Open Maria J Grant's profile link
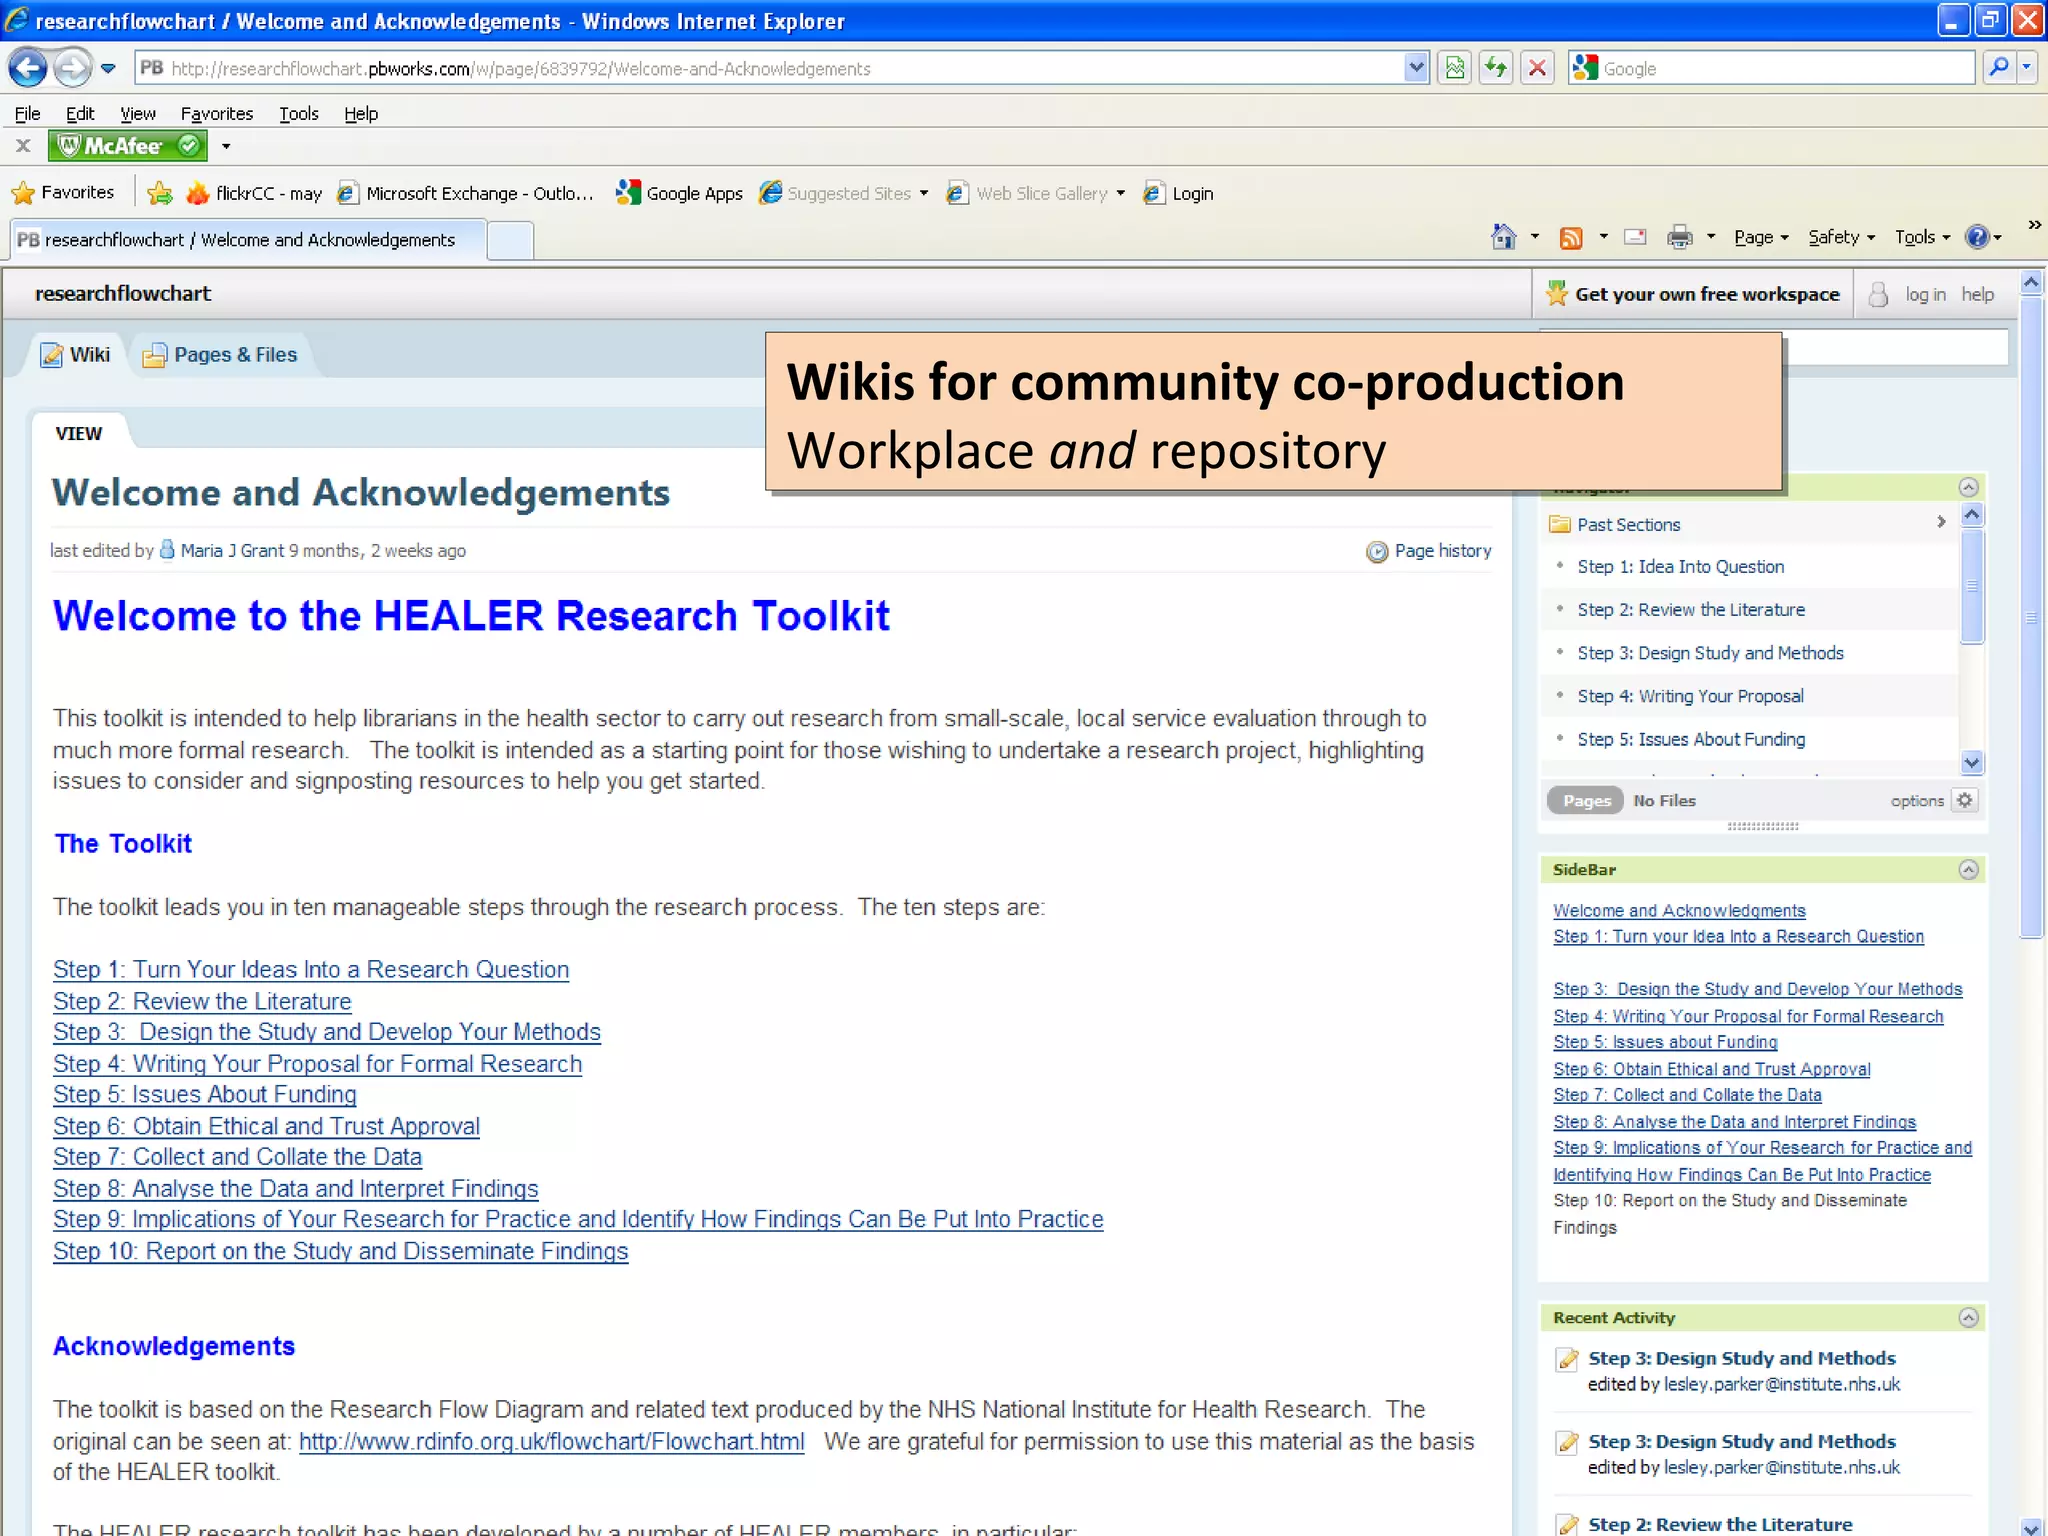This screenshot has width=2048, height=1536. 232,550
